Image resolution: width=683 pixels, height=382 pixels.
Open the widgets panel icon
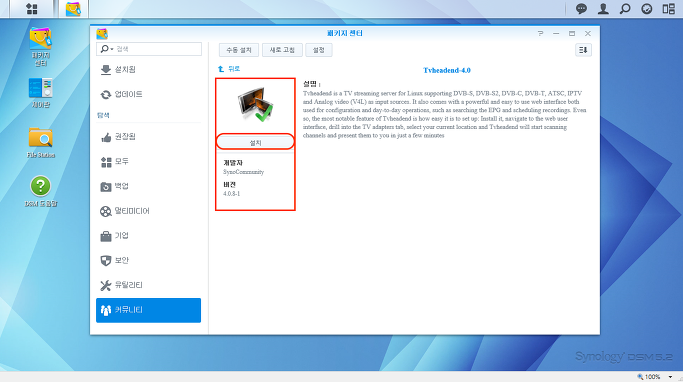(x=669, y=9)
